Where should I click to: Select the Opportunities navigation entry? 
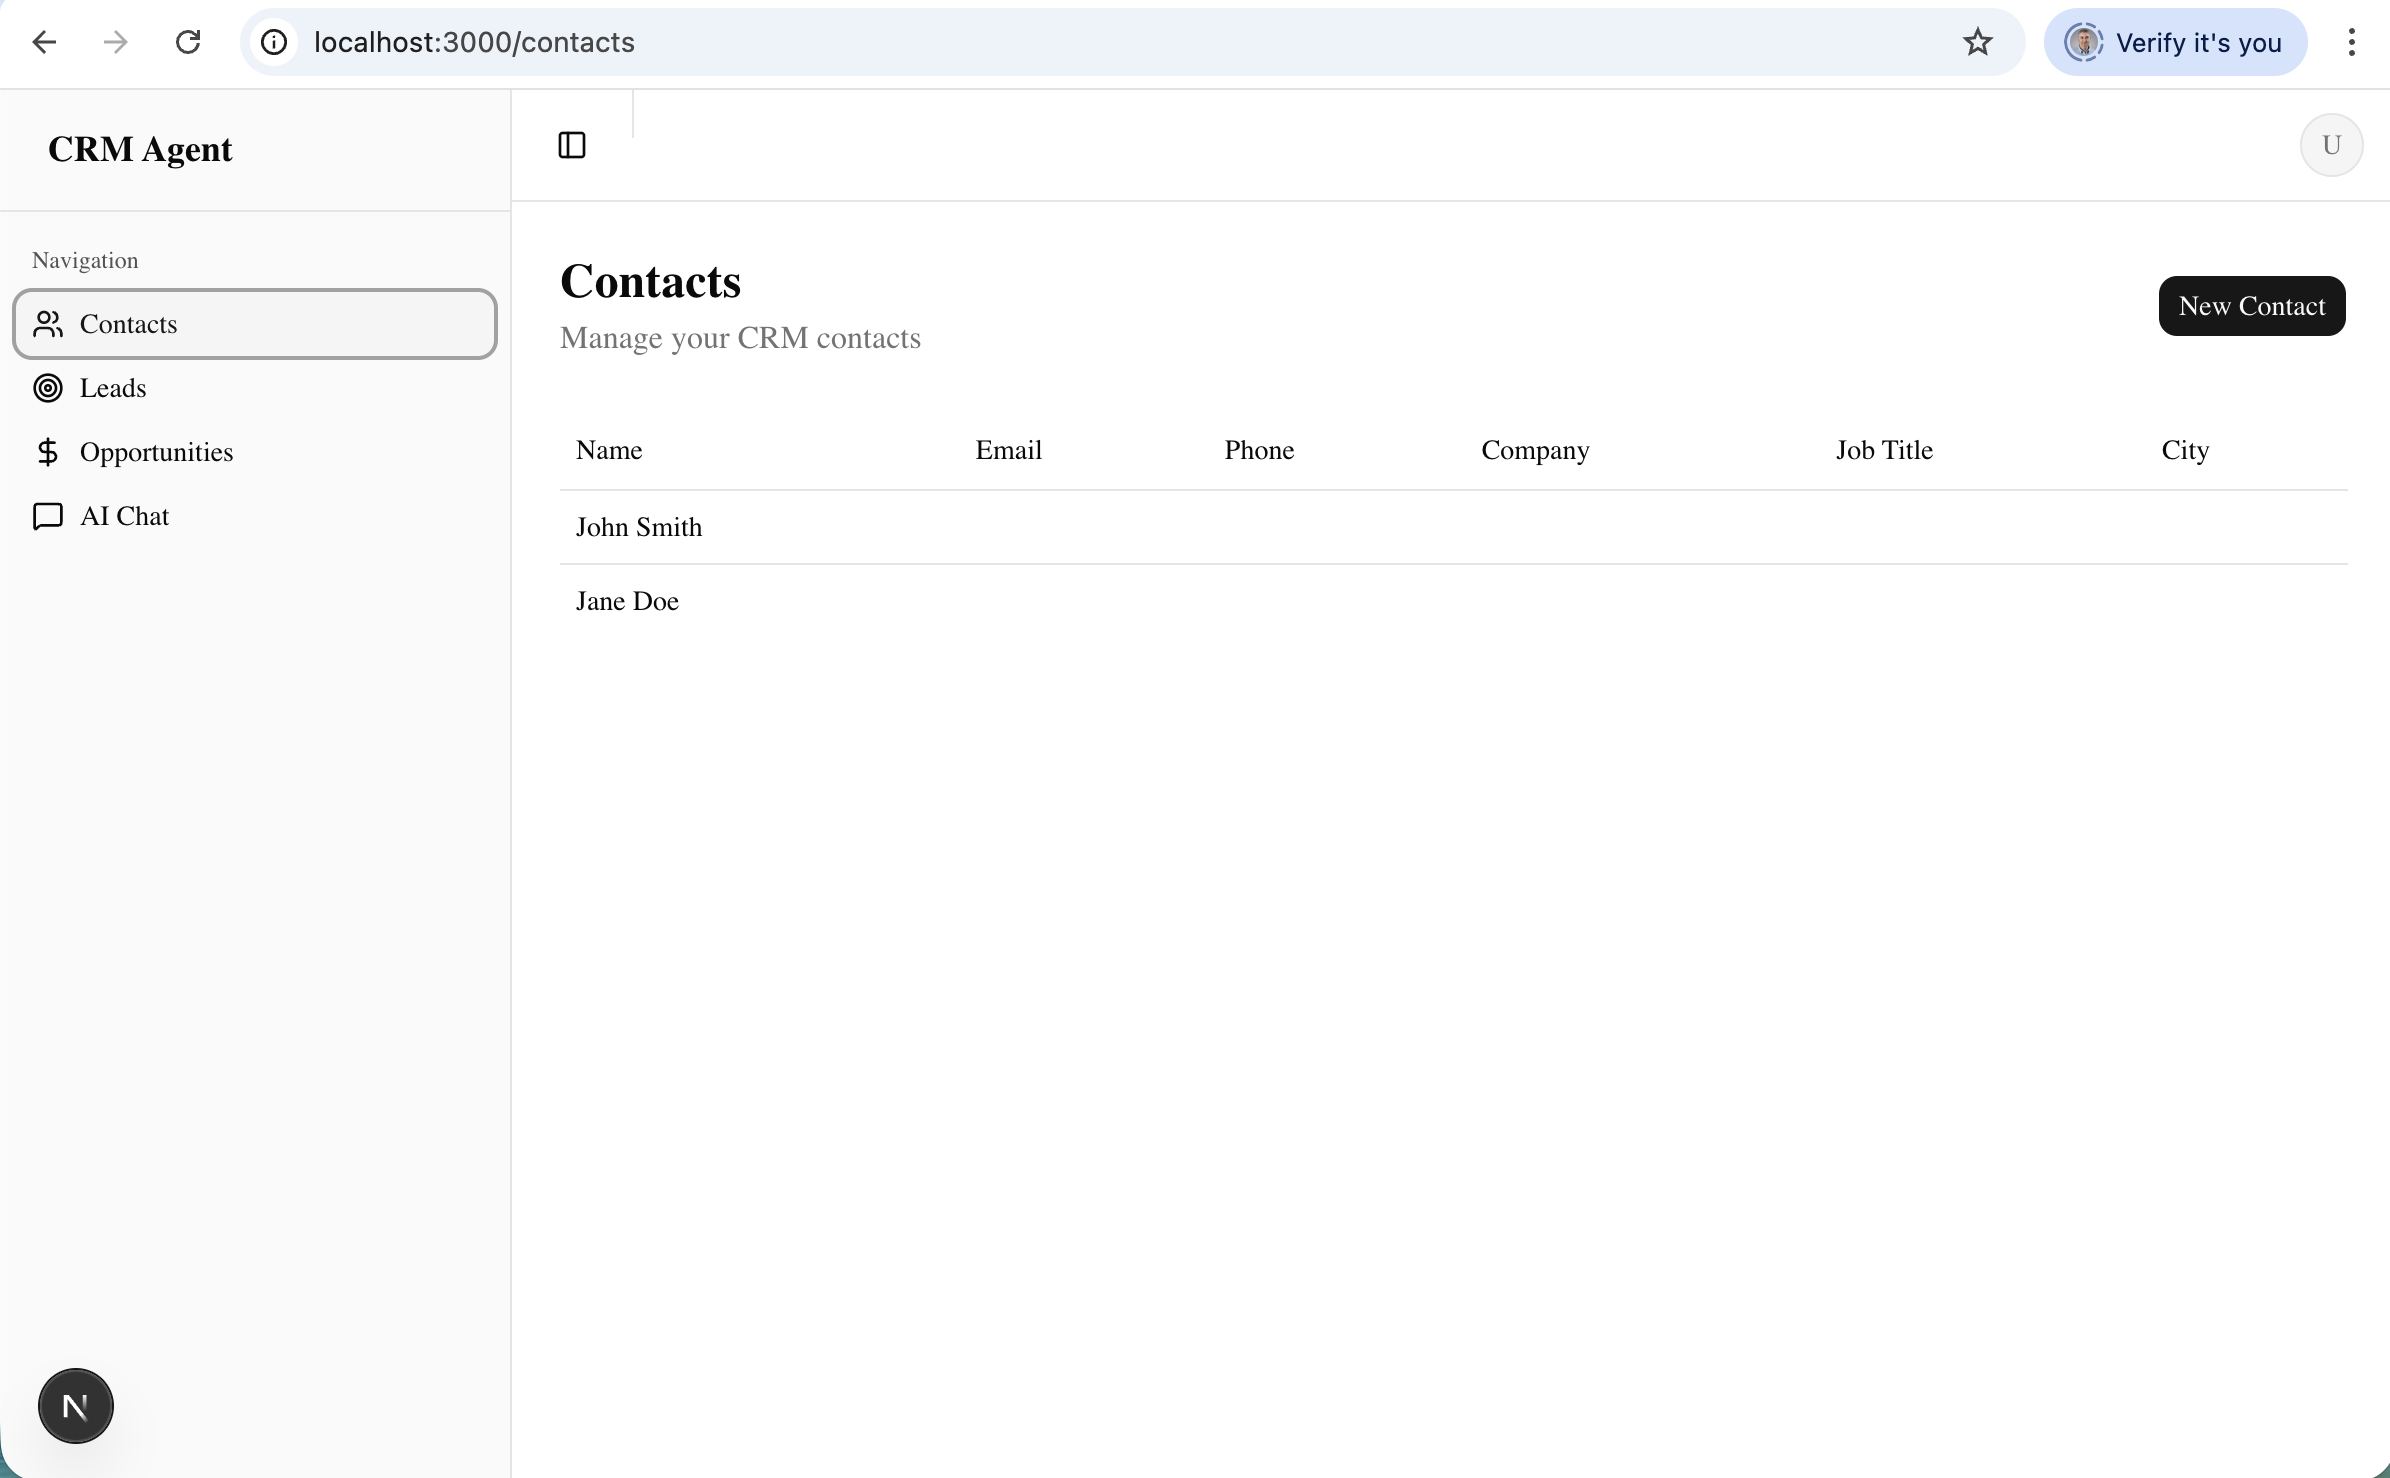pyautogui.click(x=157, y=451)
